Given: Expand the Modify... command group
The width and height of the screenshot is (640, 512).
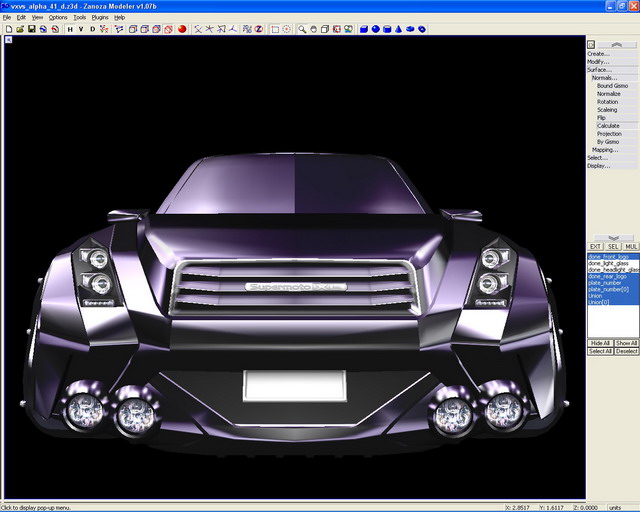Looking at the screenshot, I should [x=613, y=62].
